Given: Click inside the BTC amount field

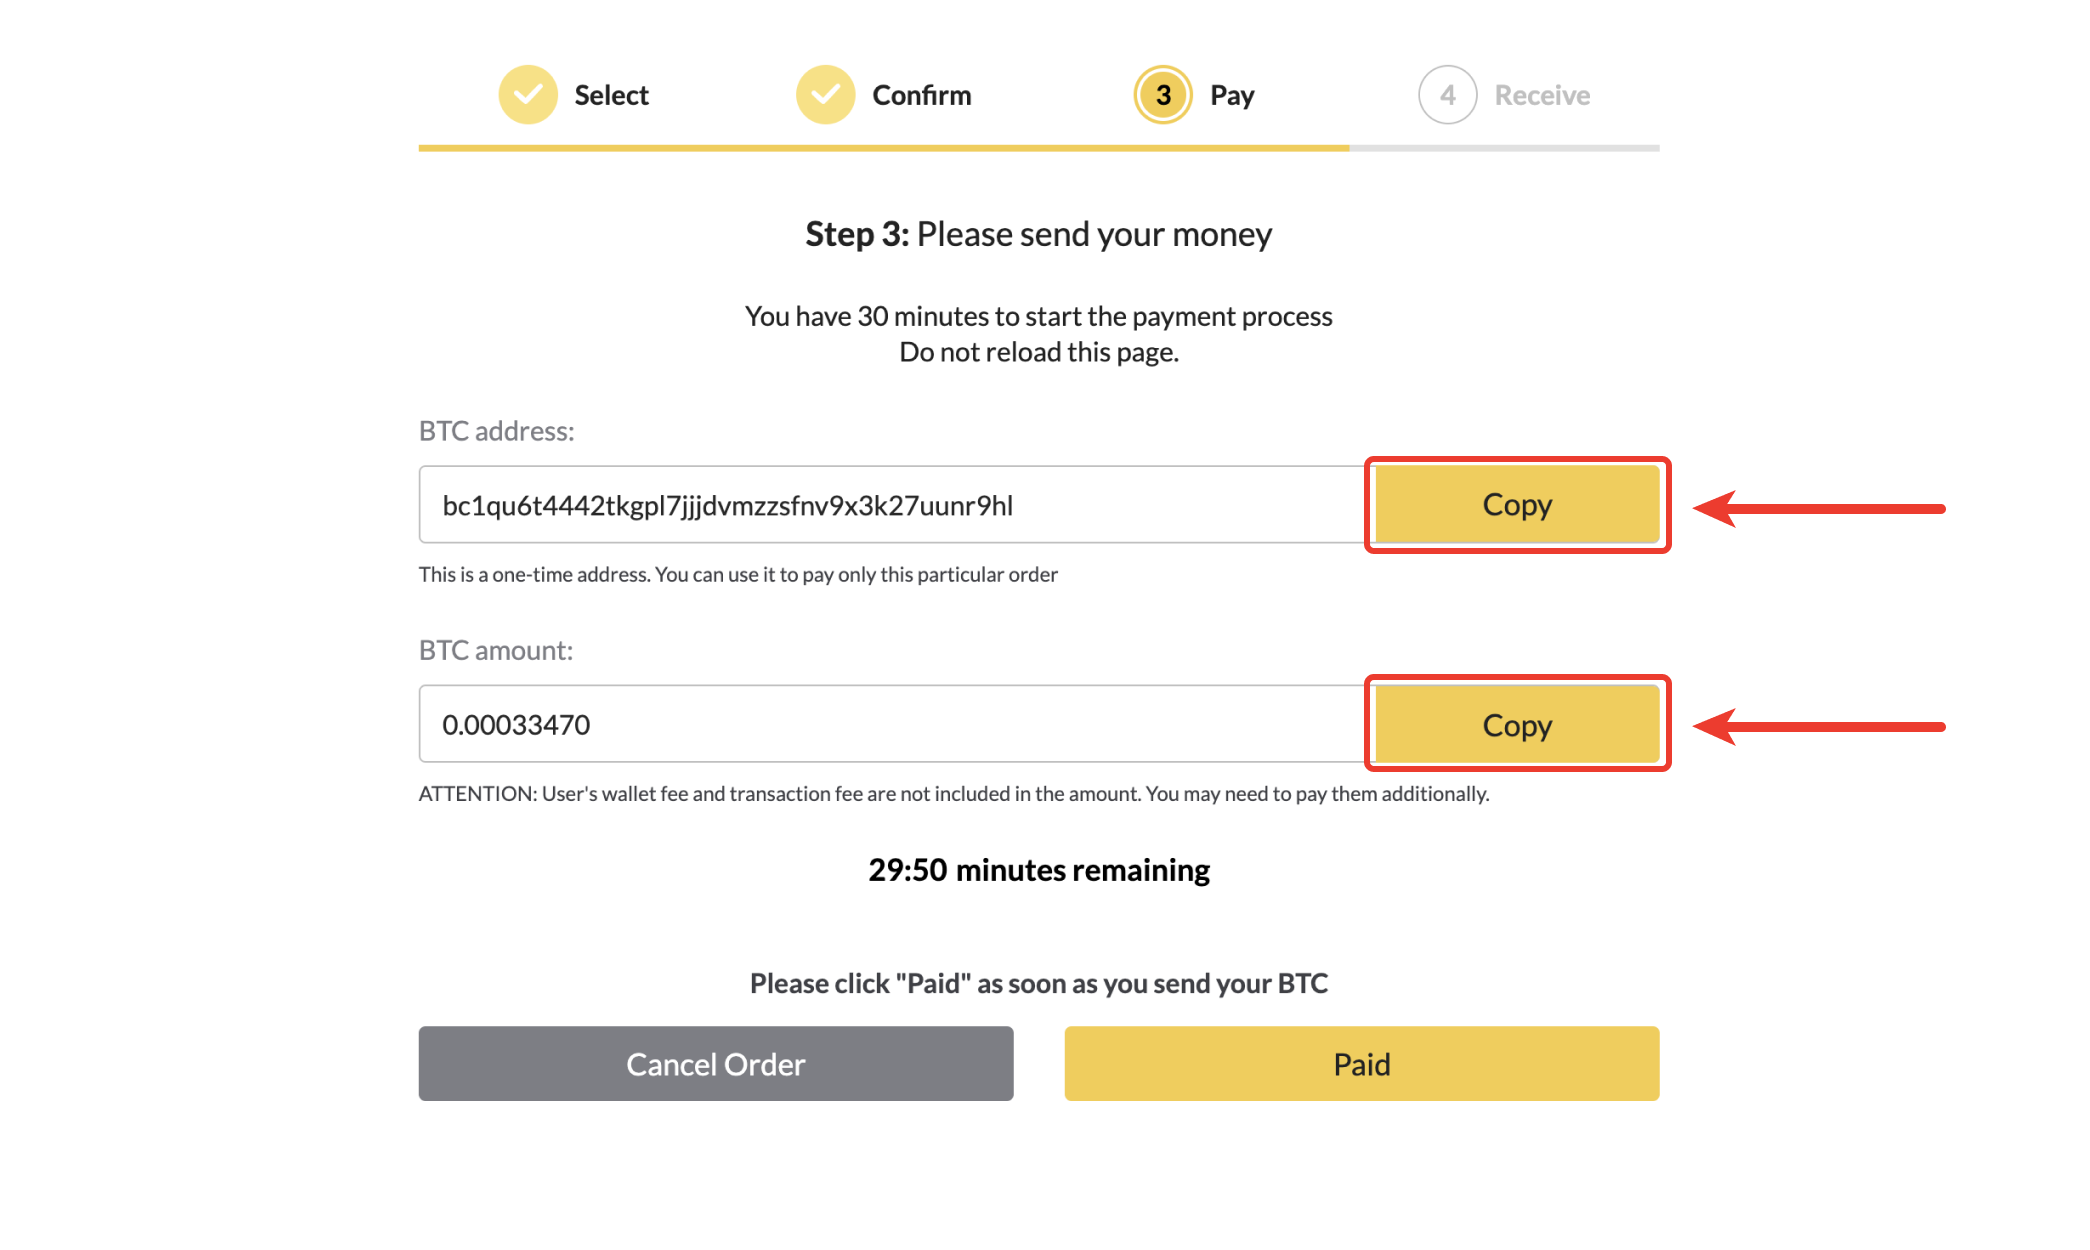Looking at the screenshot, I should coord(890,724).
